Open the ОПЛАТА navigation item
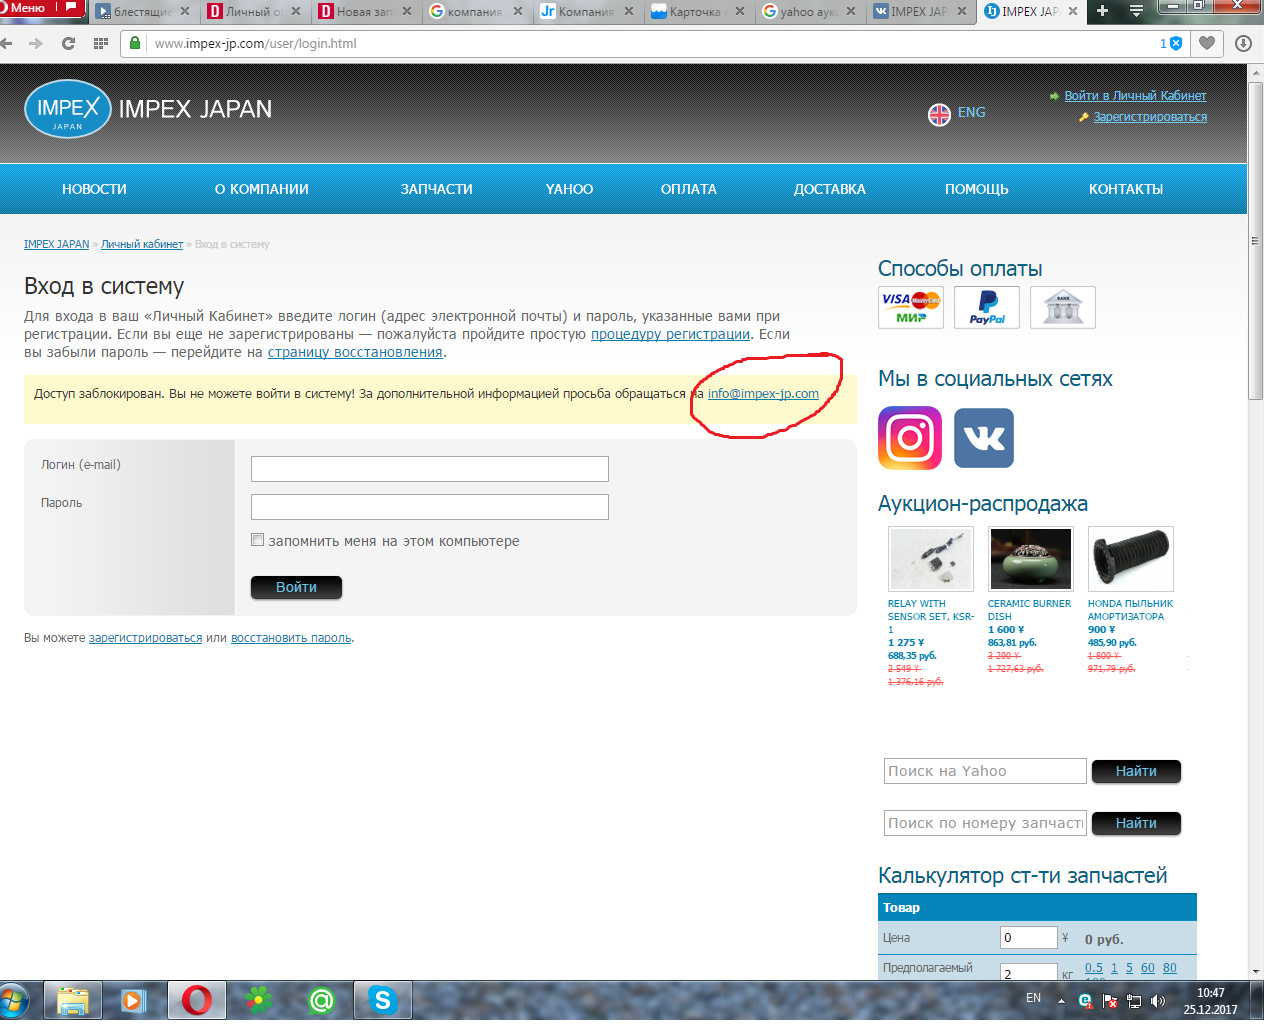This screenshot has width=1280, height=1024. point(689,189)
